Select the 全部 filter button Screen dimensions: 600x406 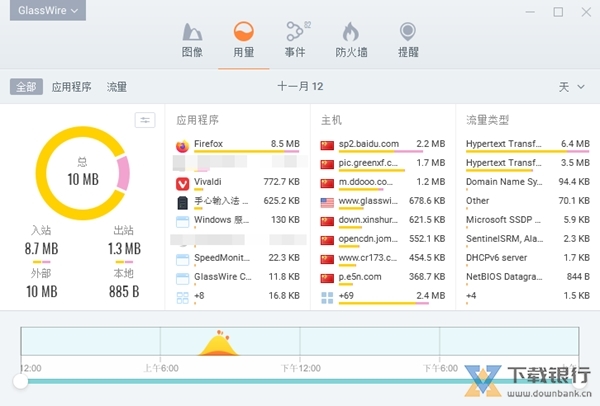[26, 87]
